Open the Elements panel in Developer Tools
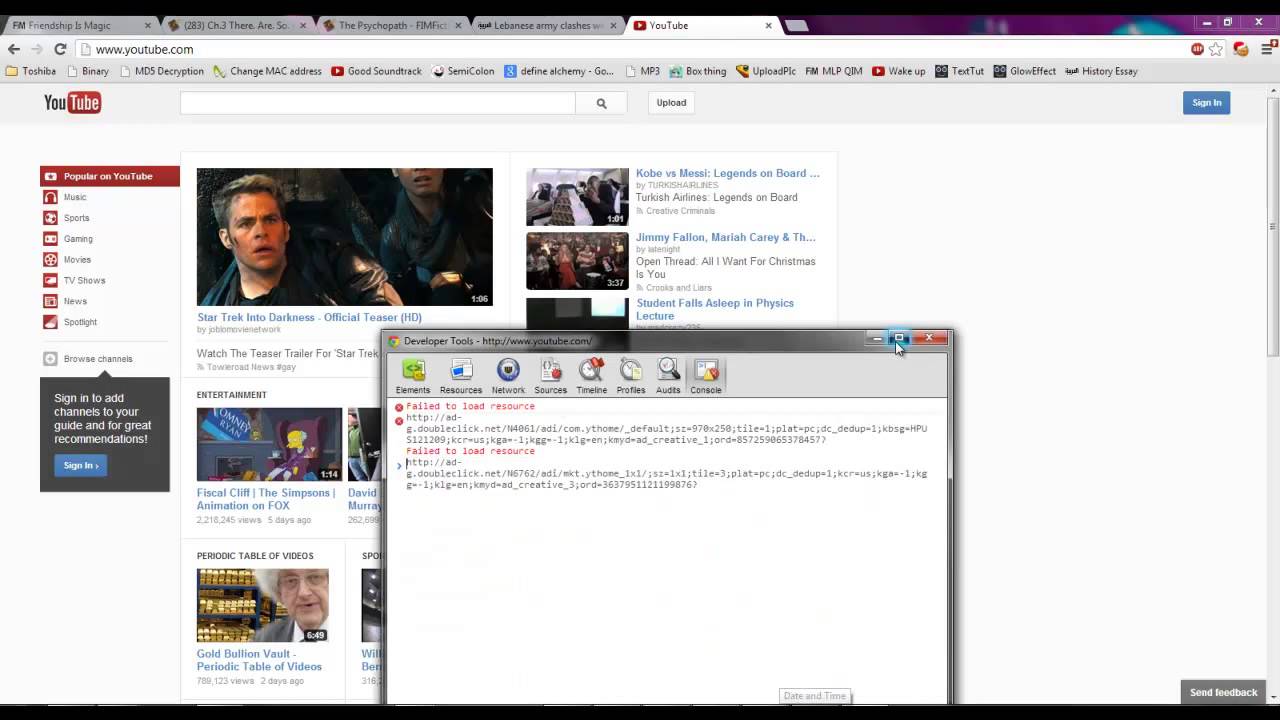Image resolution: width=1280 pixels, height=720 pixels. 412,376
